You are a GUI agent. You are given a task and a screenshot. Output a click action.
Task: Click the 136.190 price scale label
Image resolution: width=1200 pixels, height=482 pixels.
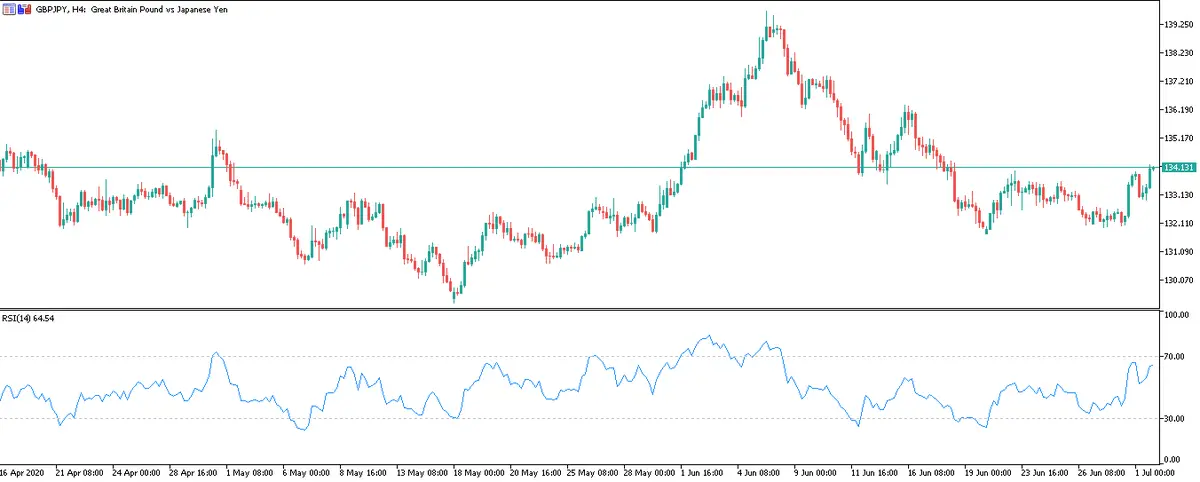pos(1178,109)
